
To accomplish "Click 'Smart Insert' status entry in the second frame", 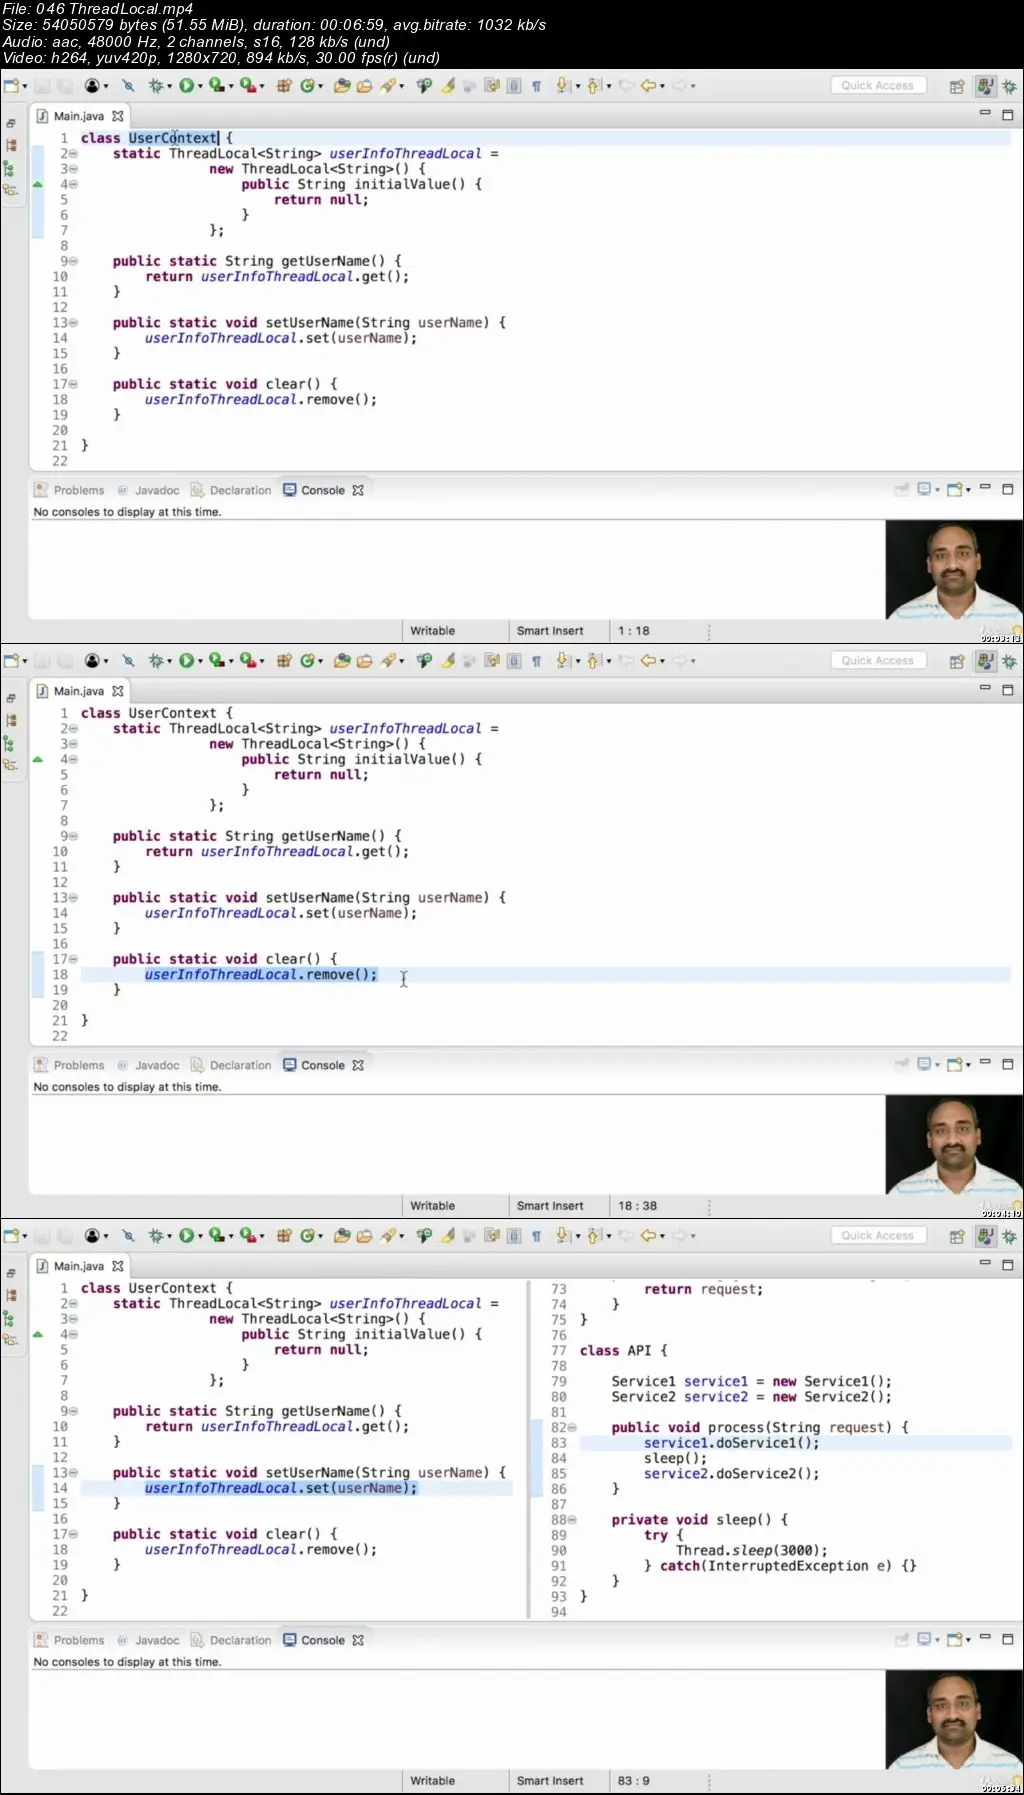I will click(x=550, y=1206).
